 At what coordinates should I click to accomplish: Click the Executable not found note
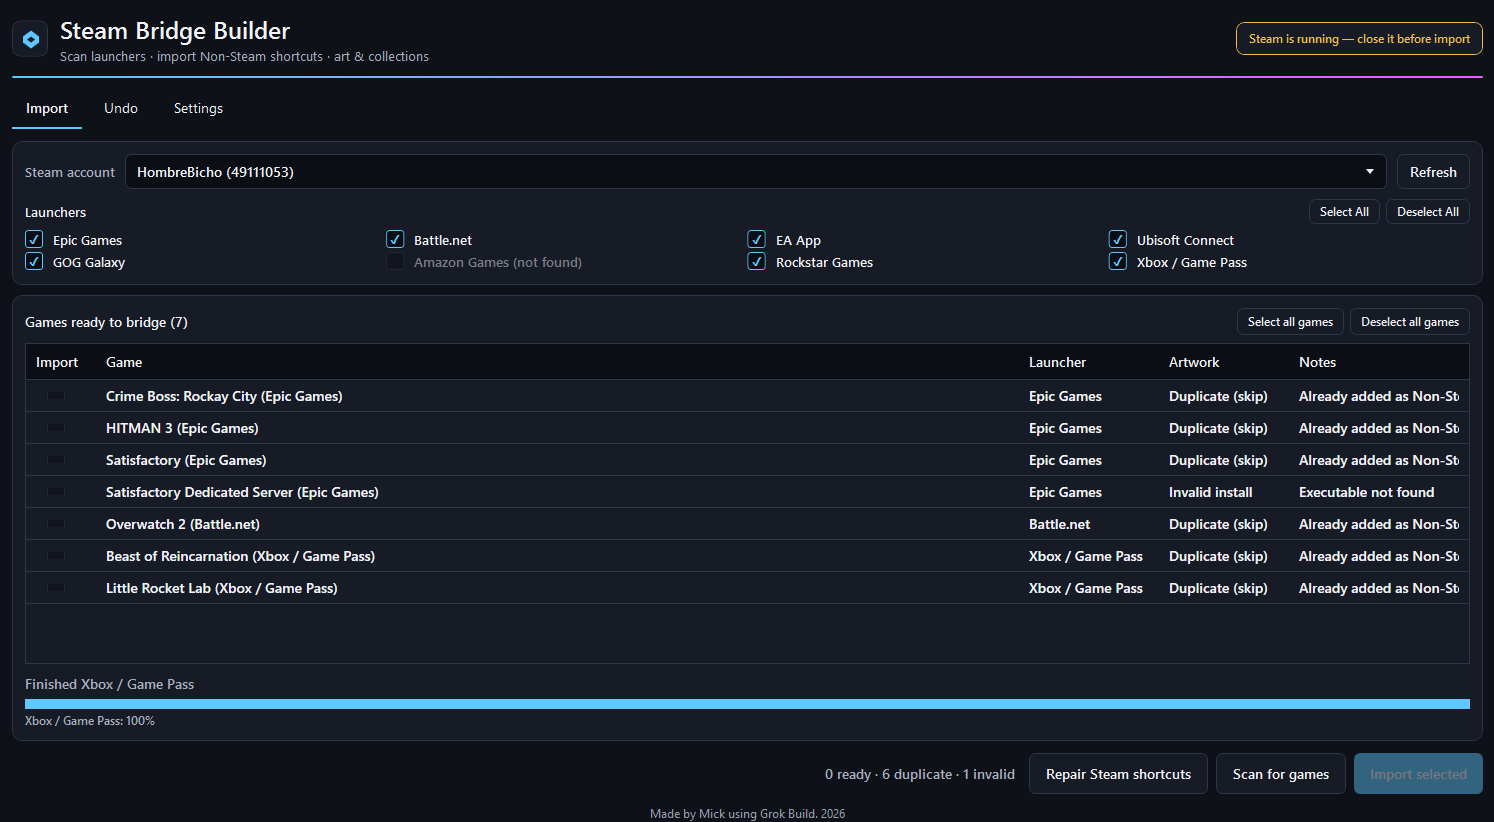[x=1366, y=492]
